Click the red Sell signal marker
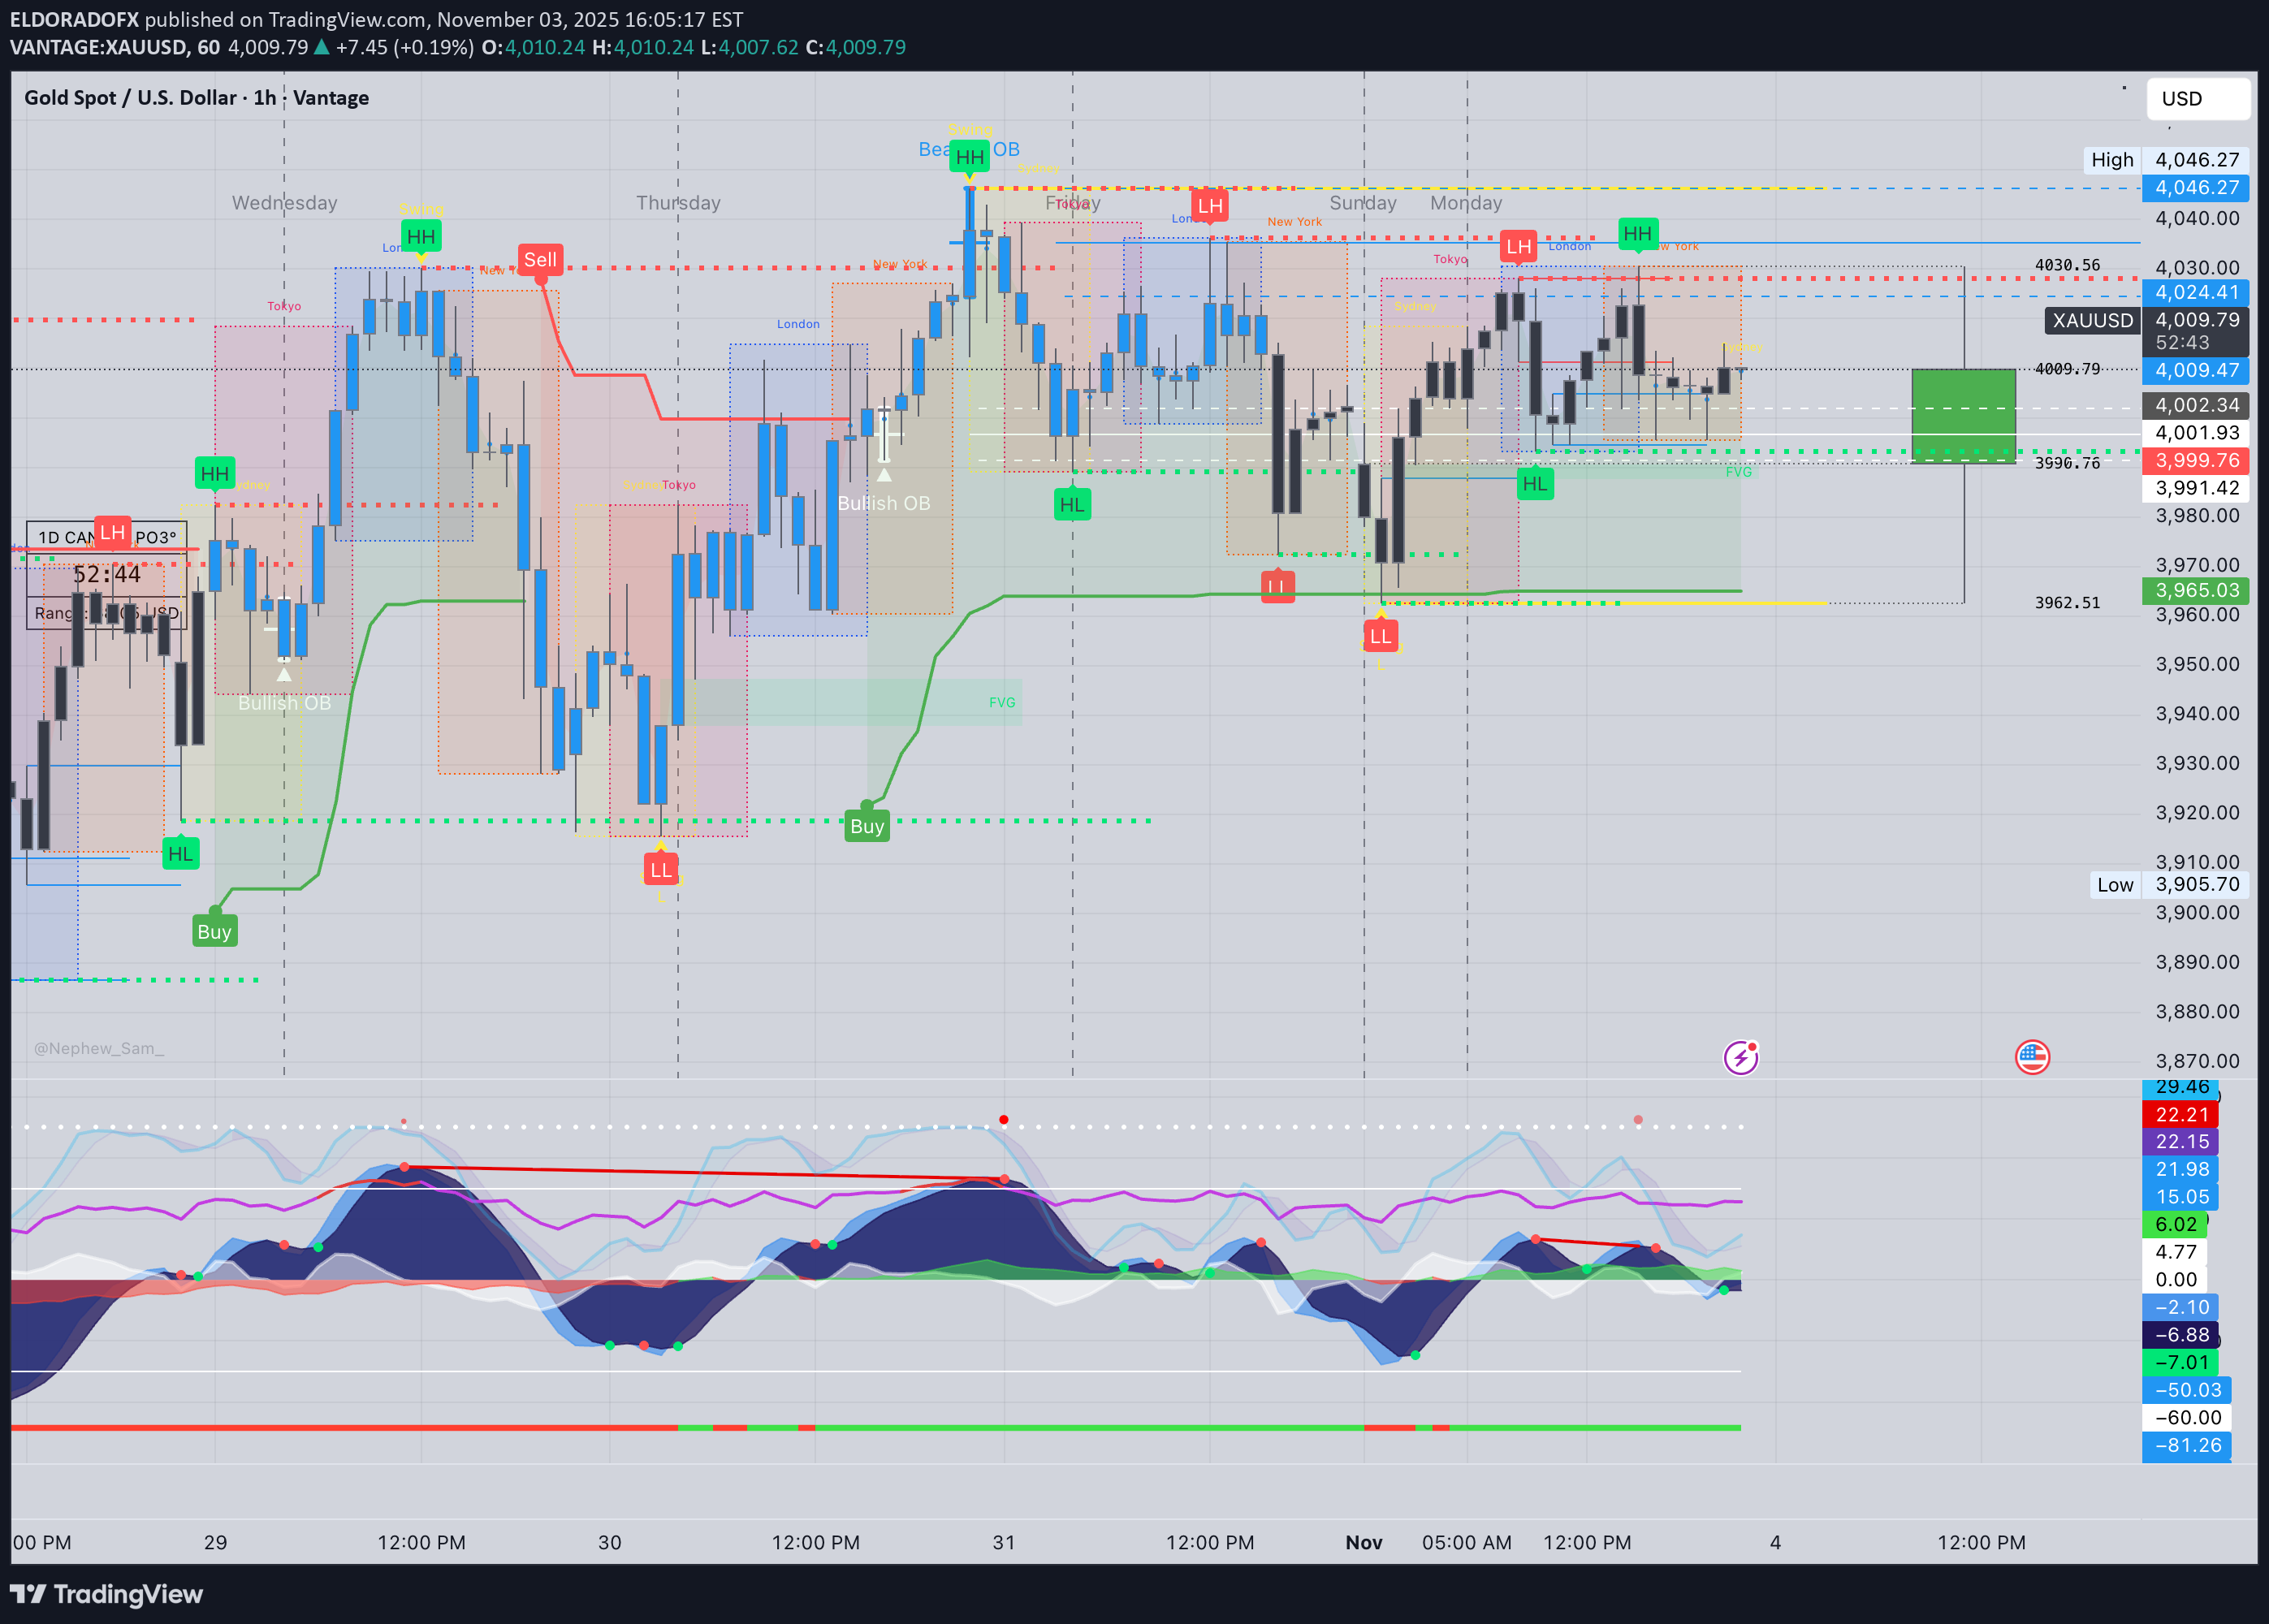2269x1624 pixels. coord(540,260)
